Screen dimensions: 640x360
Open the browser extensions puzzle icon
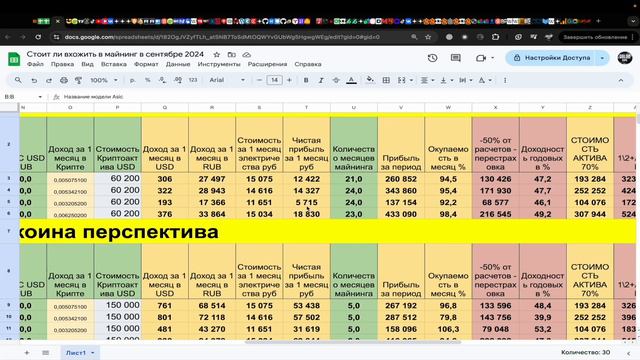pyautogui.click(x=496, y=37)
